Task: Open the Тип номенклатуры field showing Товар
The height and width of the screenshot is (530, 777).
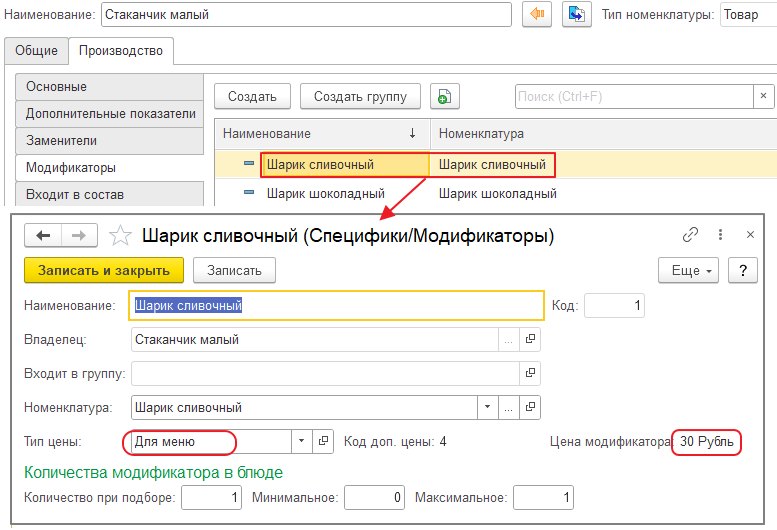Action: [x=748, y=14]
